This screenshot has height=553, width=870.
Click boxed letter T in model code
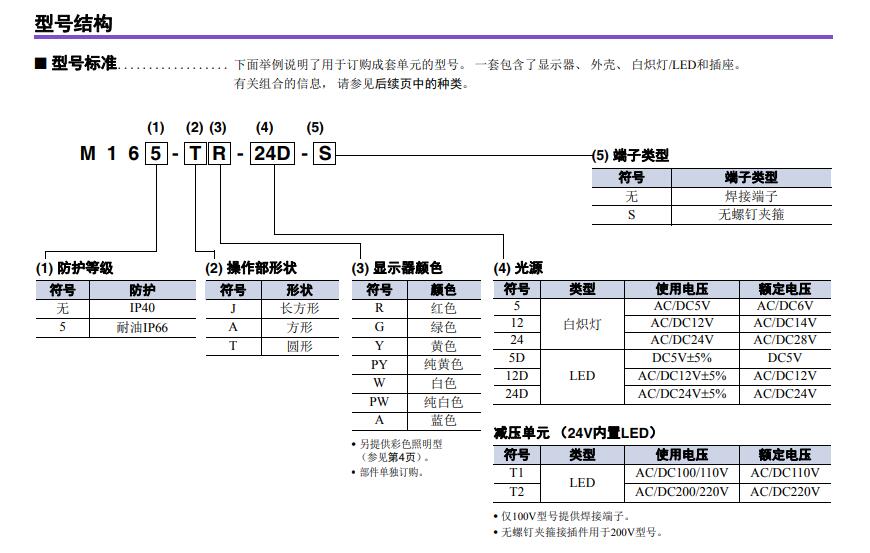(195, 153)
